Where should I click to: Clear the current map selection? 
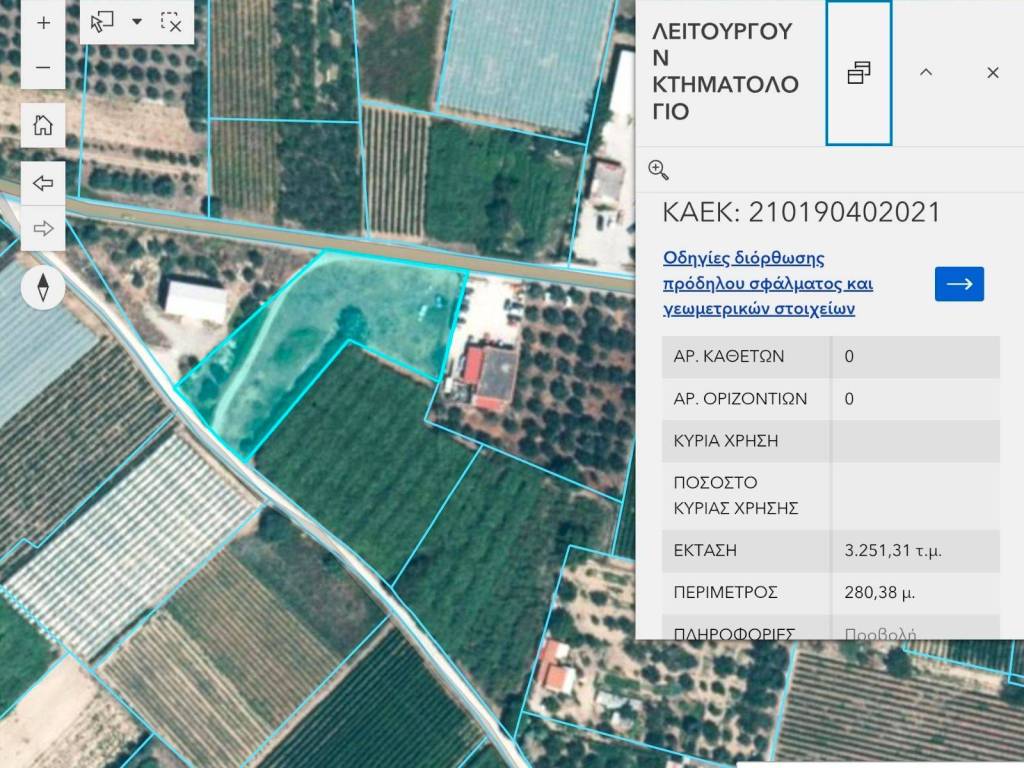click(x=171, y=22)
